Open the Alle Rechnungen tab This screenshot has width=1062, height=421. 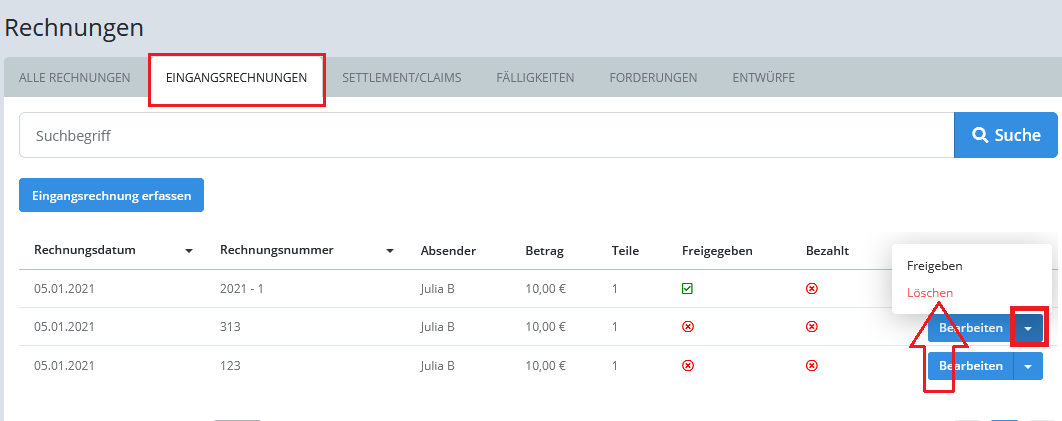(x=75, y=78)
